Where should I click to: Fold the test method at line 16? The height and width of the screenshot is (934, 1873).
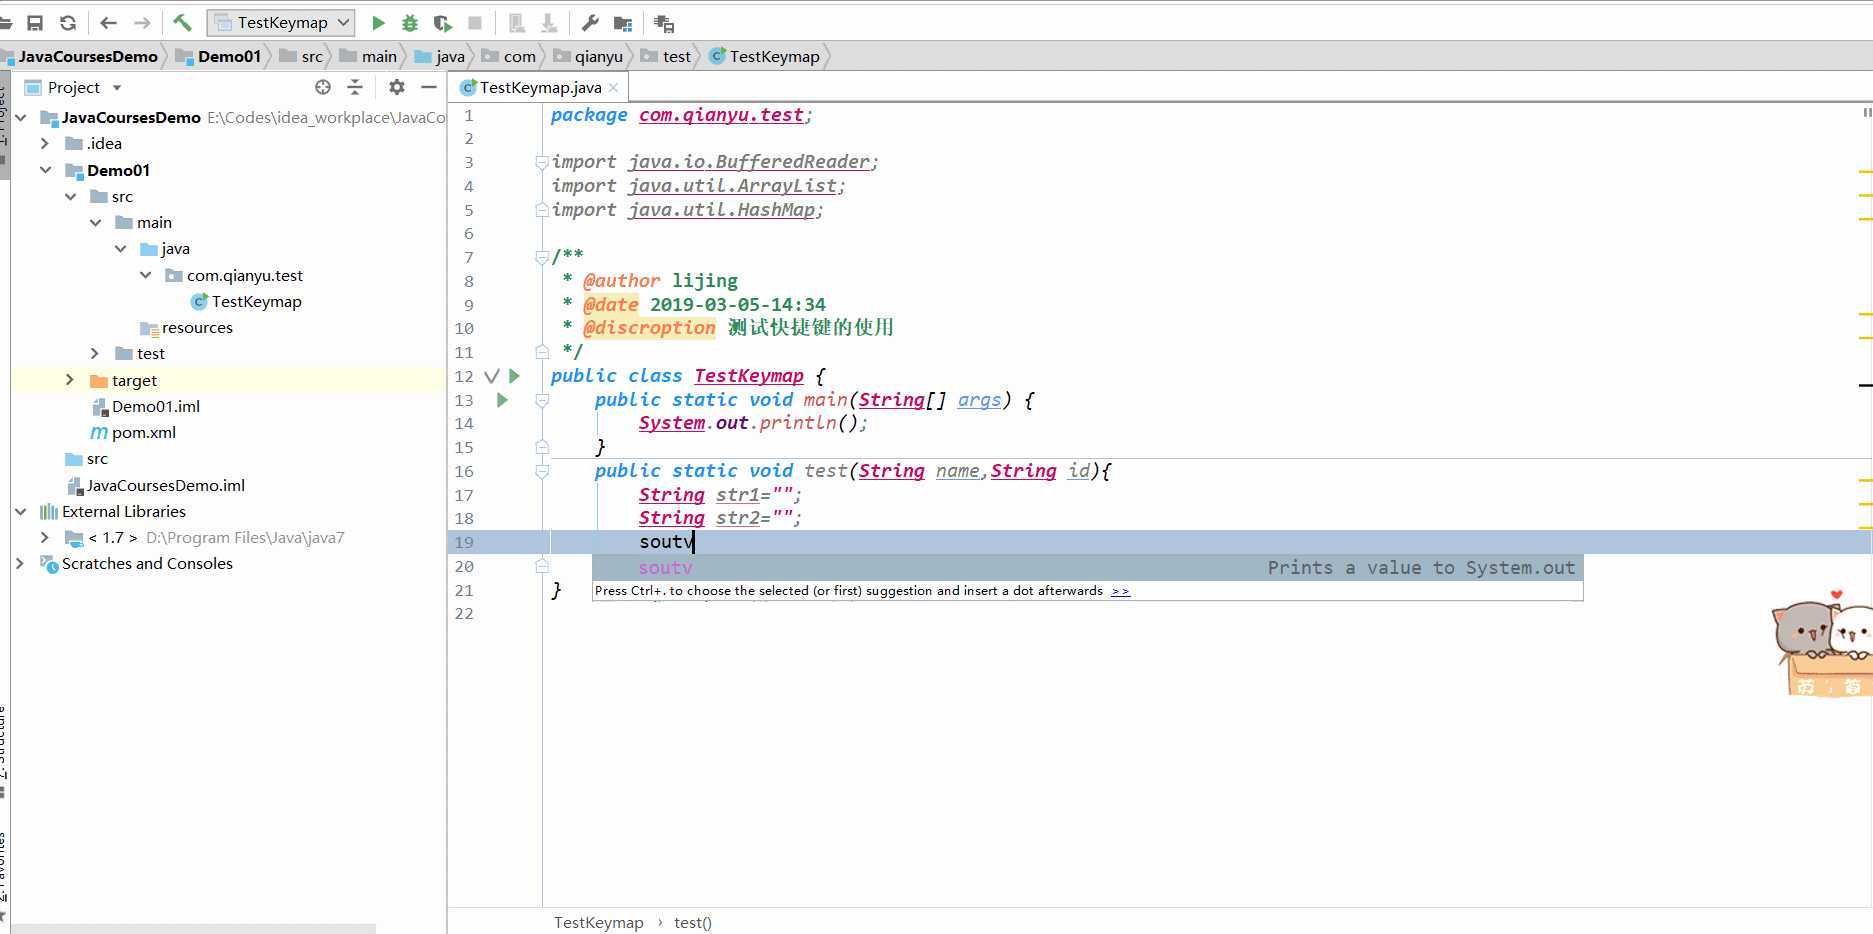542,471
